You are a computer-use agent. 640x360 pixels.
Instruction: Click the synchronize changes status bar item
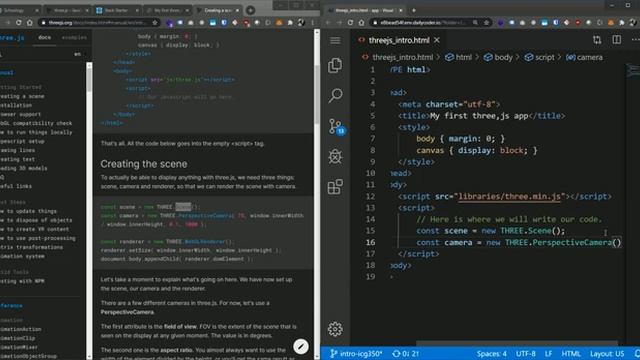tap(405, 353)
